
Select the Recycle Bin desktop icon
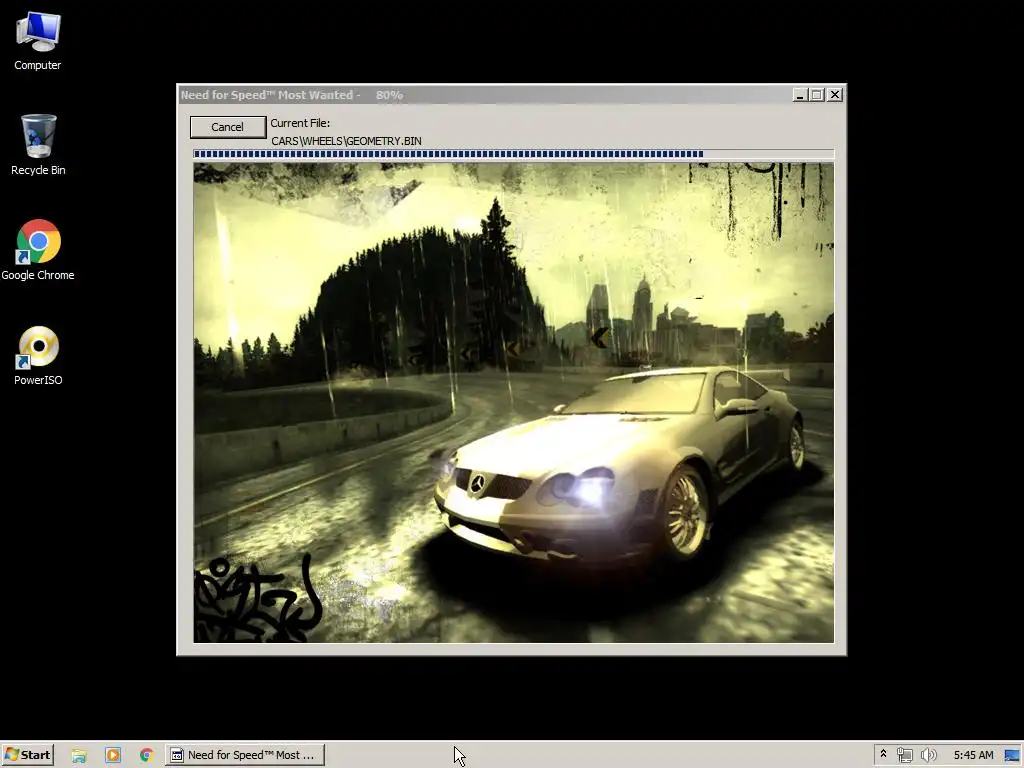(38, 144)
